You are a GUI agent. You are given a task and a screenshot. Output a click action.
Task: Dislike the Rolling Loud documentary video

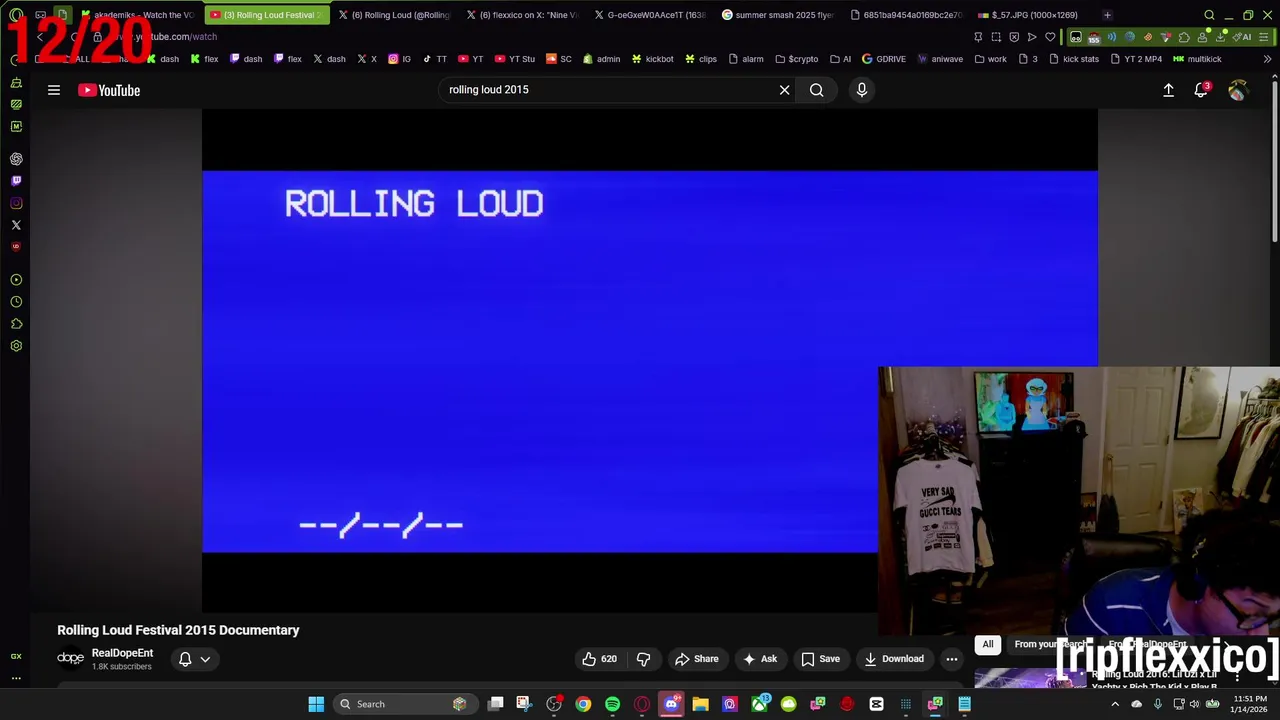[643, 659]
